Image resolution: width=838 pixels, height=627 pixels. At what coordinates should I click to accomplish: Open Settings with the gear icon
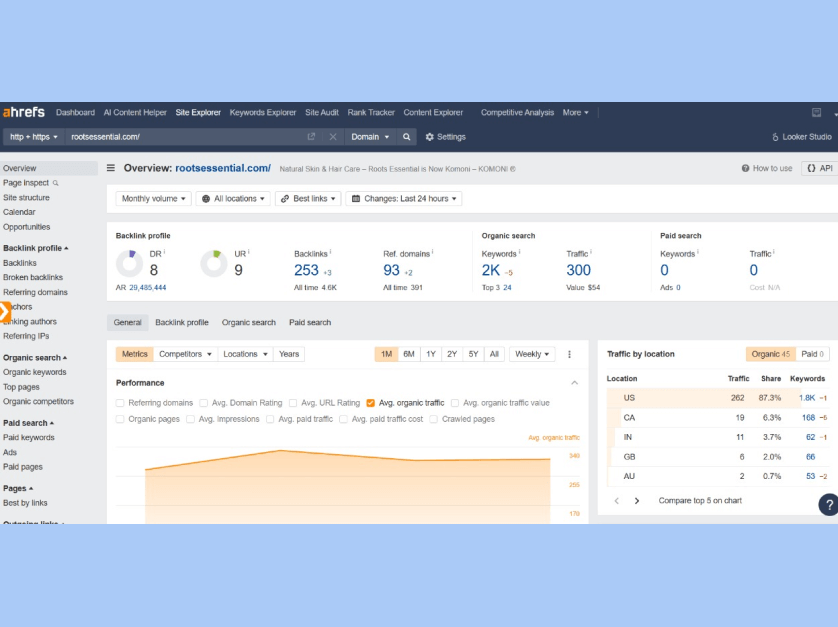tap(430, 137)
